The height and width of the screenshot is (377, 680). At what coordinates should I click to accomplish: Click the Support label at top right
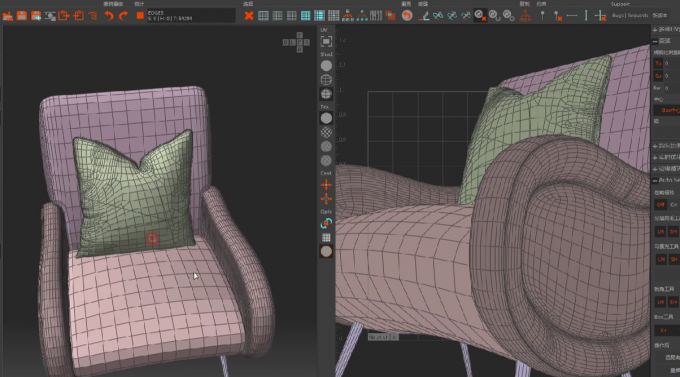click(620, 4)
